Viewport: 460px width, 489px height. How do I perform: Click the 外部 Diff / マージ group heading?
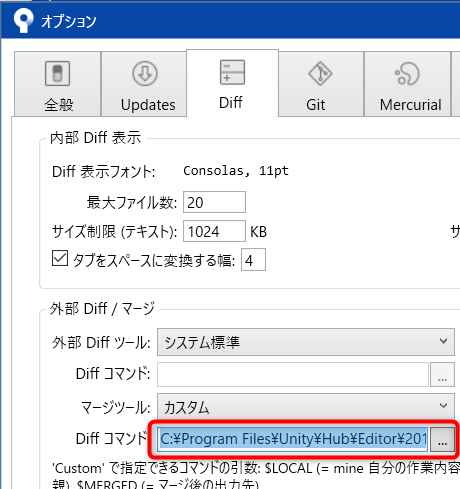[102, 308]
